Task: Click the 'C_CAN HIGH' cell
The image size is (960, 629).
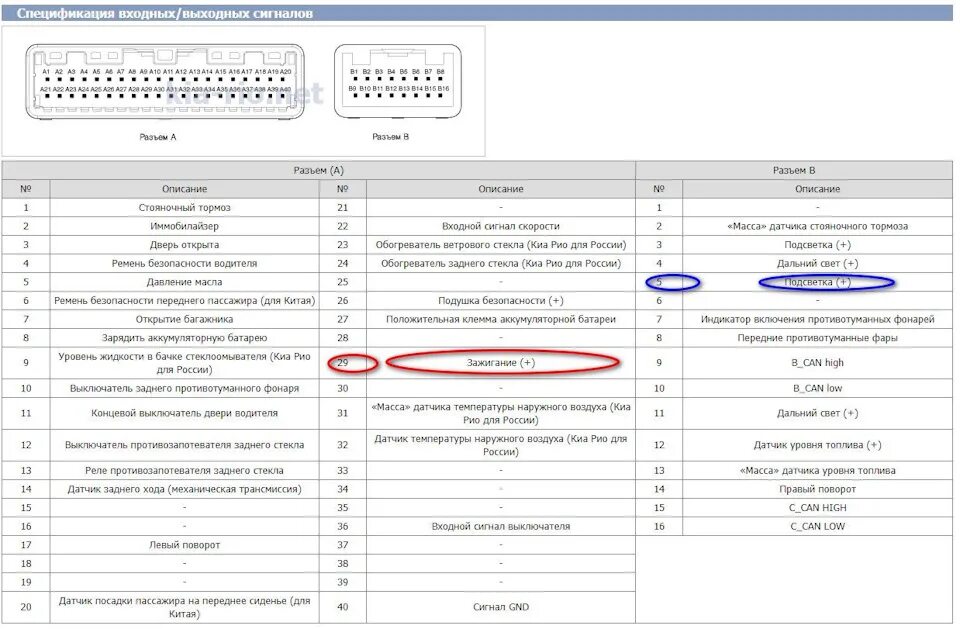Action: 817,508
